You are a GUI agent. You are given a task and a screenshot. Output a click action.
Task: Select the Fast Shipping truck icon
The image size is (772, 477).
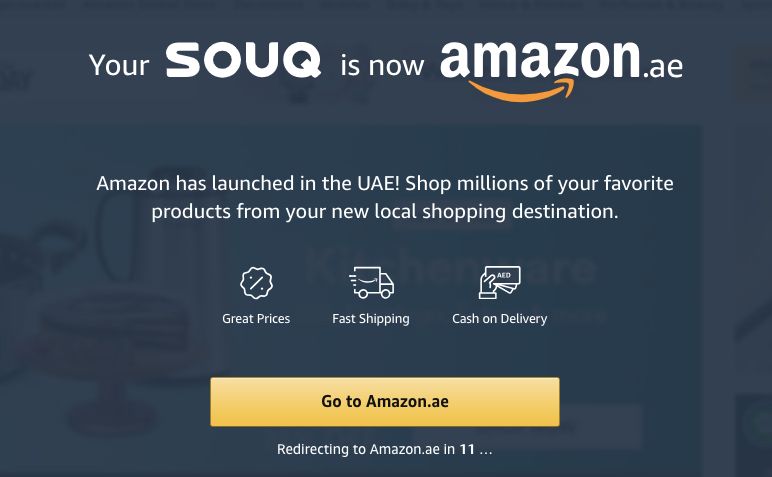pyautogui.click(x=371, y=283)
